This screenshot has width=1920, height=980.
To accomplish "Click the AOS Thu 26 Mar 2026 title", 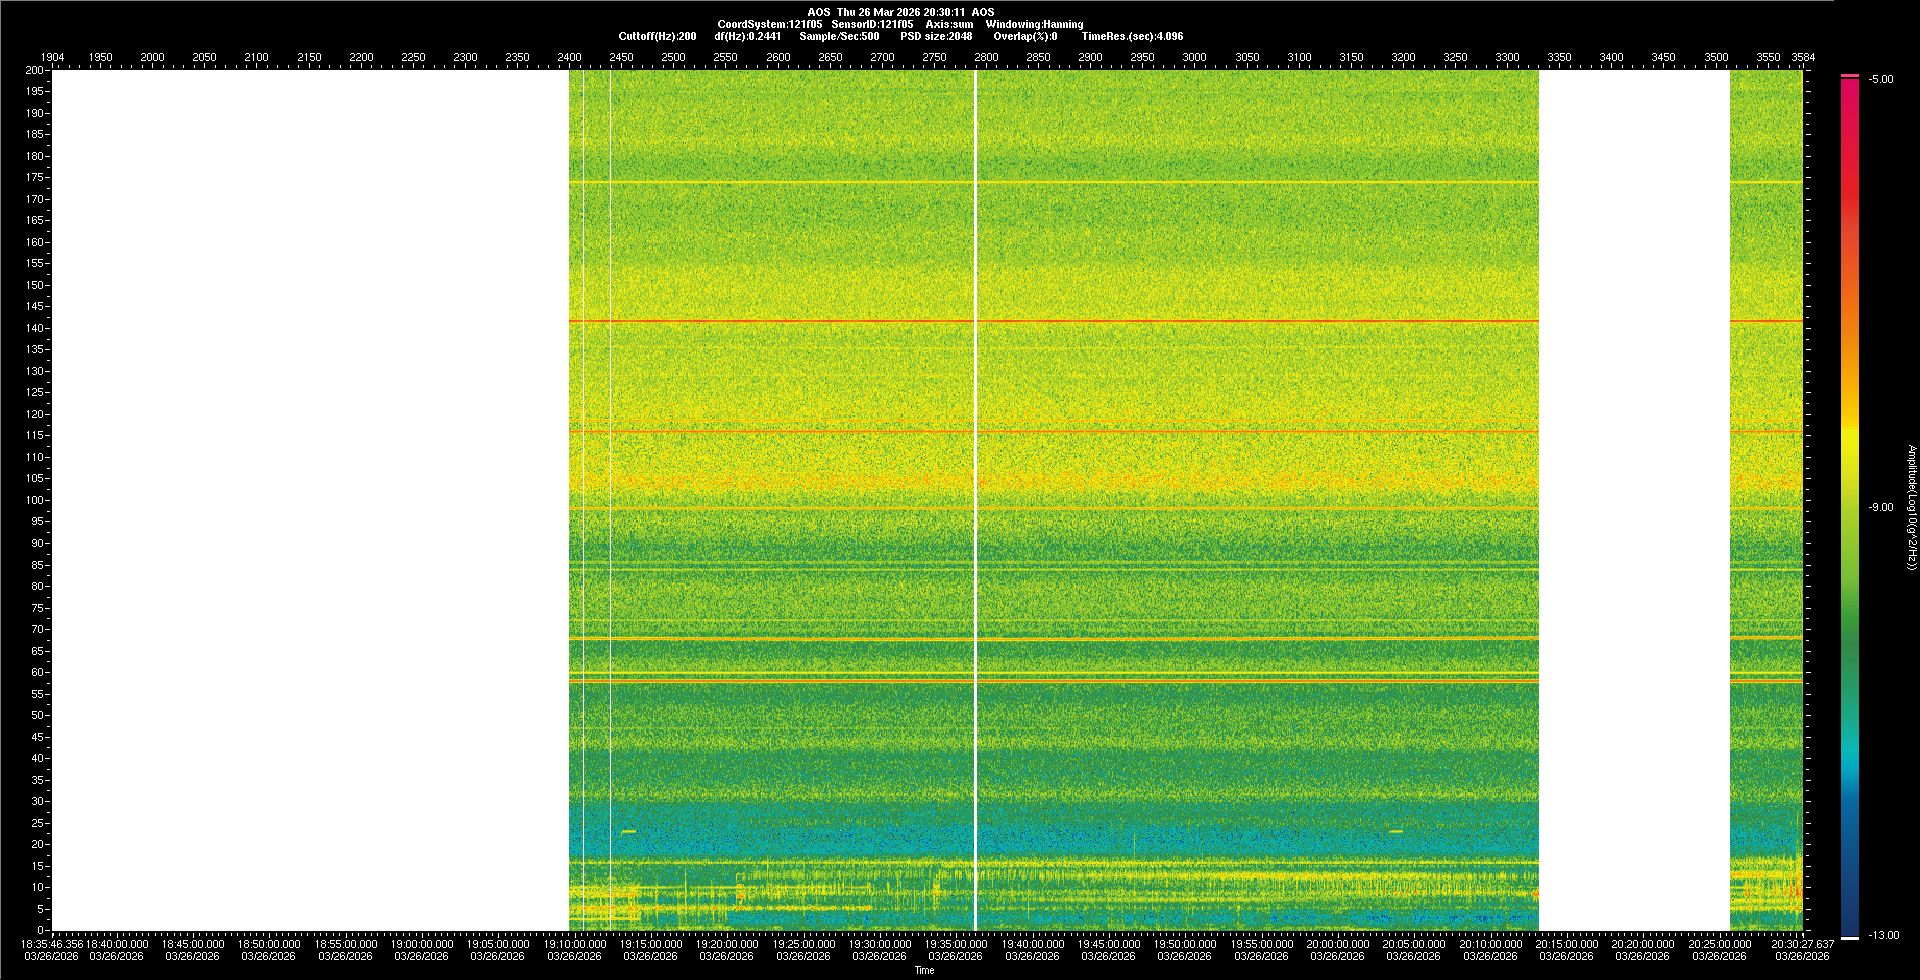I will [900, 12].
